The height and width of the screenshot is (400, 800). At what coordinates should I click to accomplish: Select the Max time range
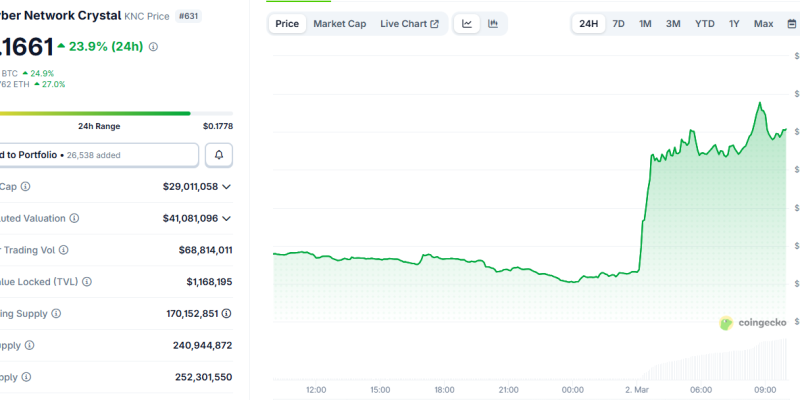(x=763, y=24)
